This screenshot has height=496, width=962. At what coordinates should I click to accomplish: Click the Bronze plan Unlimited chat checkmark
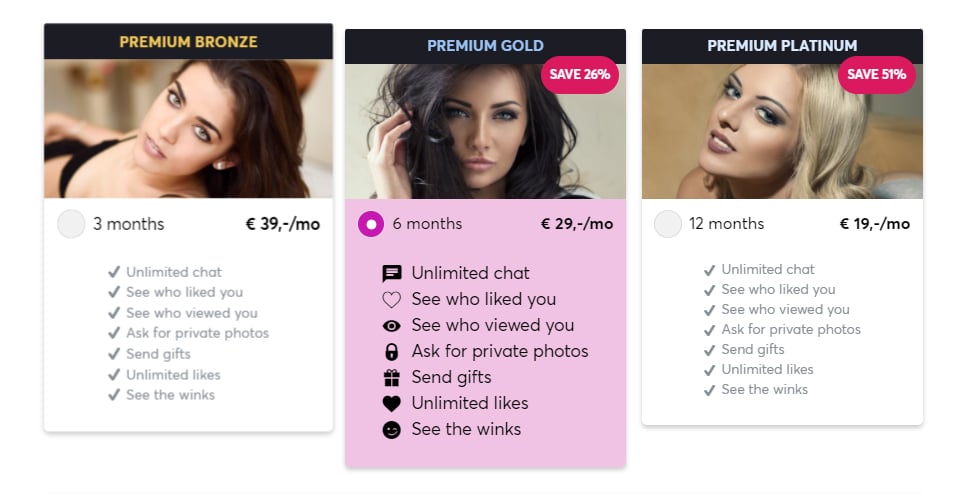coord(114,272)
